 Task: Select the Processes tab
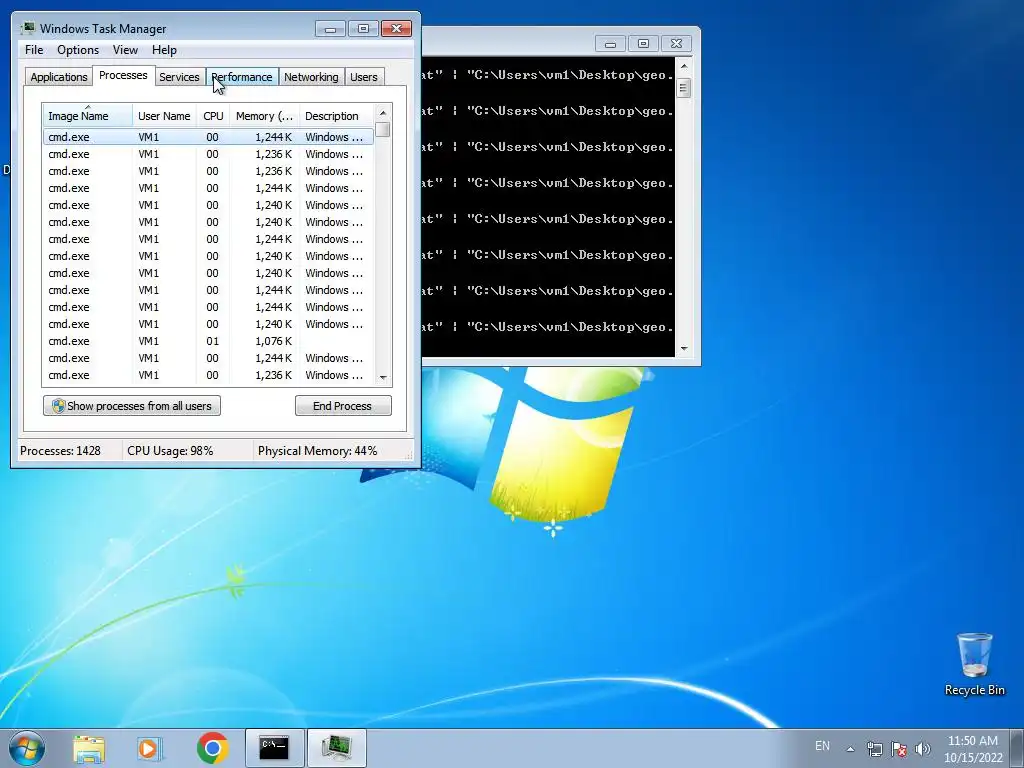pyautogui.click(x=123, y=75)
